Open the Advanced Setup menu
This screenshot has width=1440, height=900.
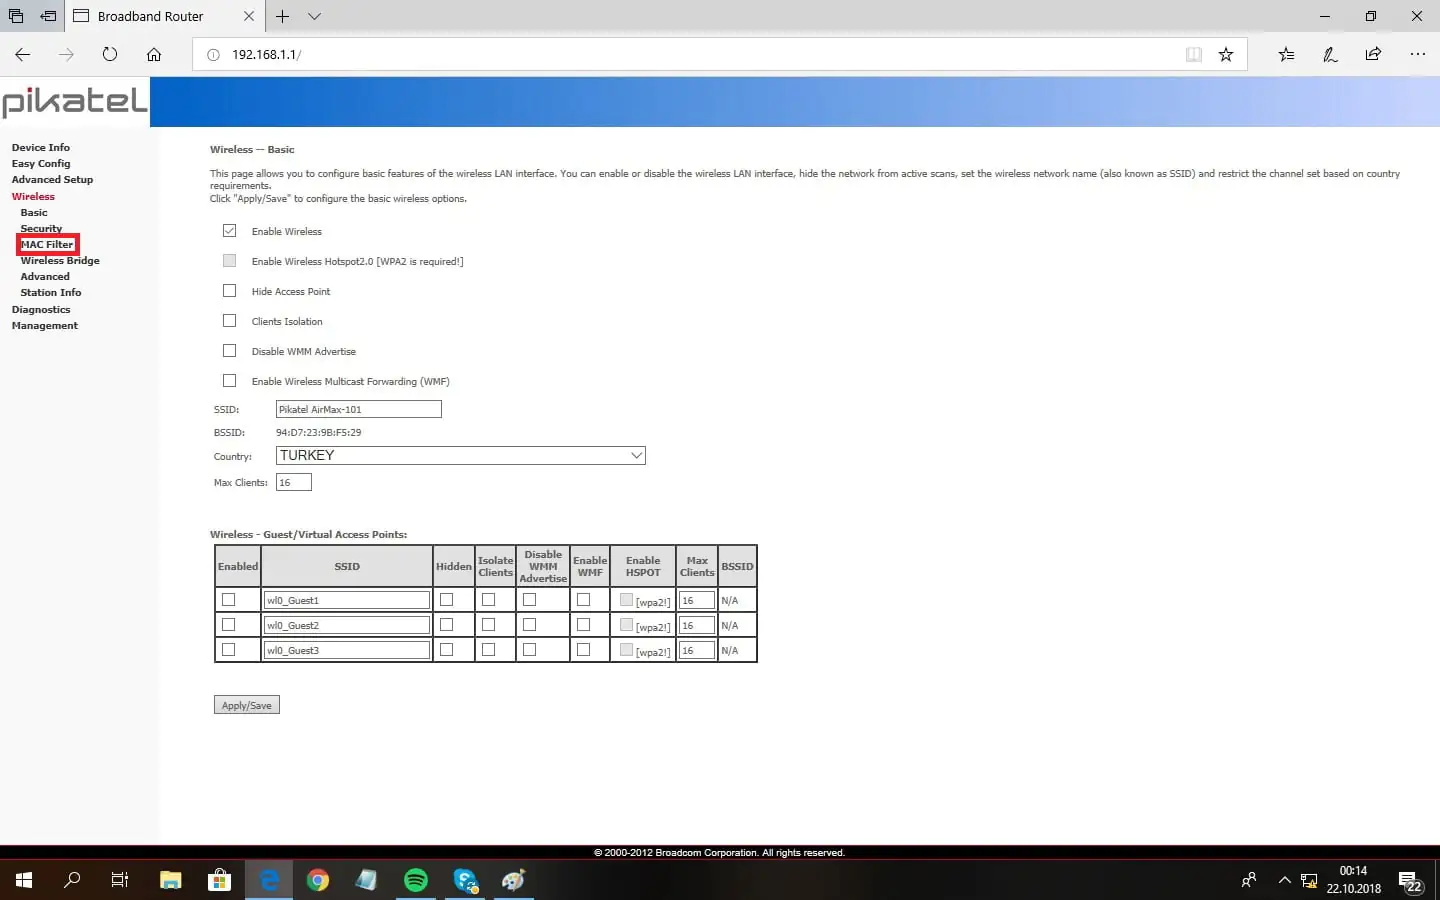tap(52, 180)
